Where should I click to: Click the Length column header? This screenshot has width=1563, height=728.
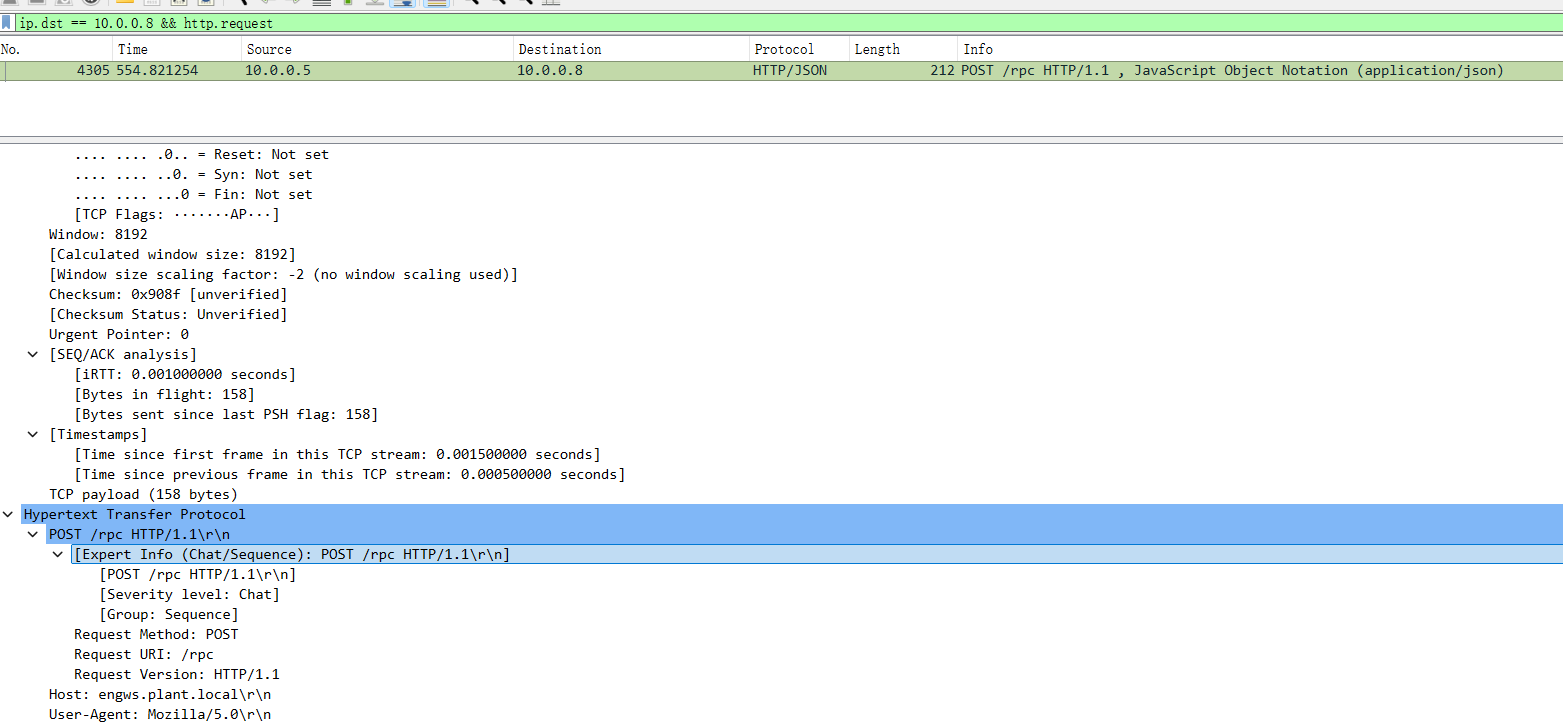coord(877,49)
